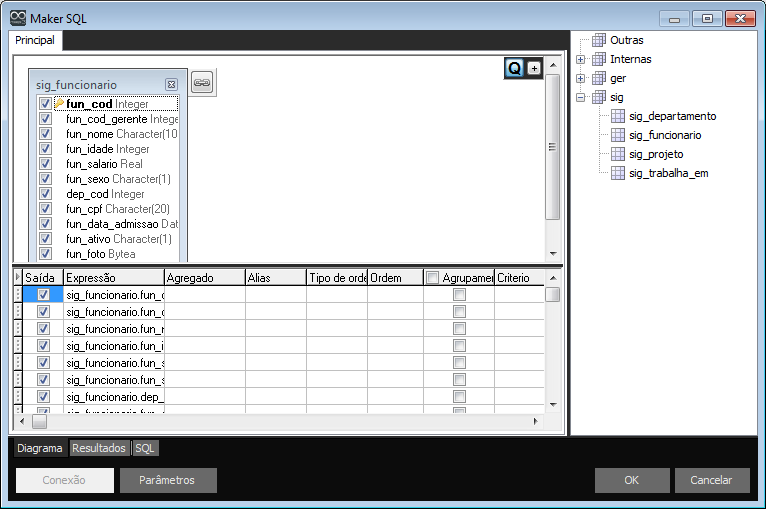
Task: Click the small plus button beside Q
Action: pyautogui.click(x=533, y=68)
